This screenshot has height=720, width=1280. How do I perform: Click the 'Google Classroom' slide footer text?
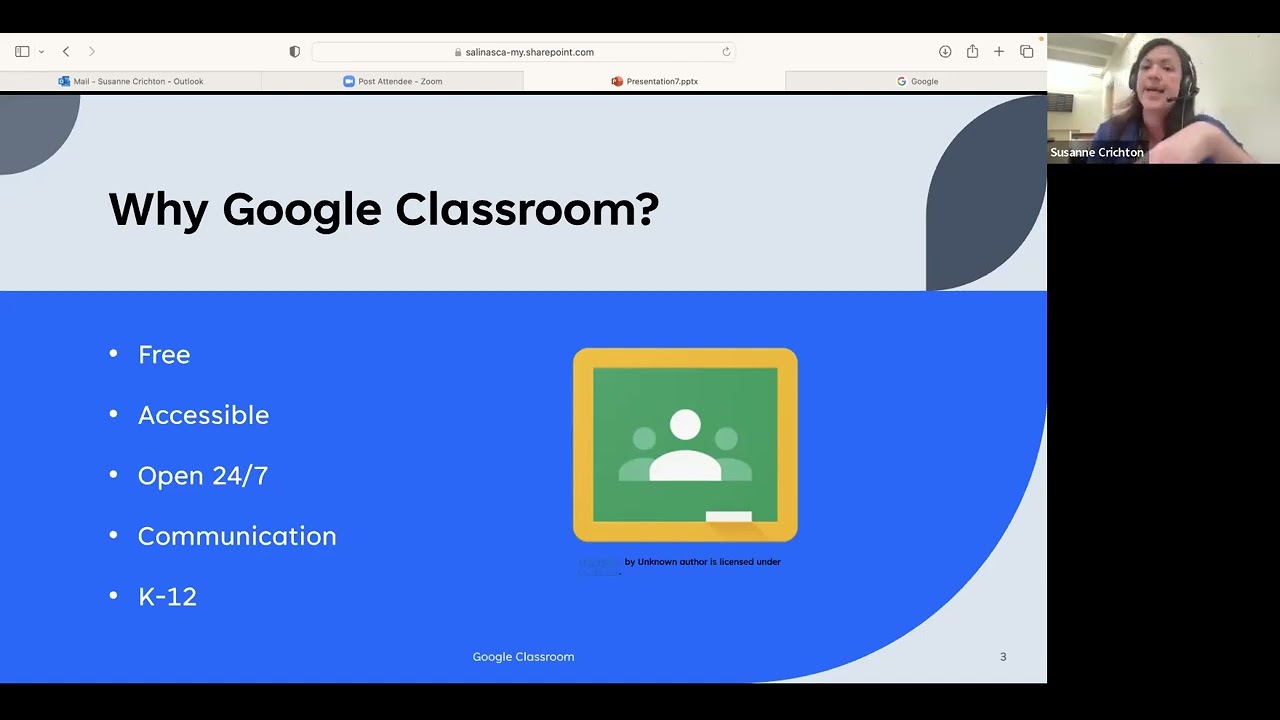(523, 657)
